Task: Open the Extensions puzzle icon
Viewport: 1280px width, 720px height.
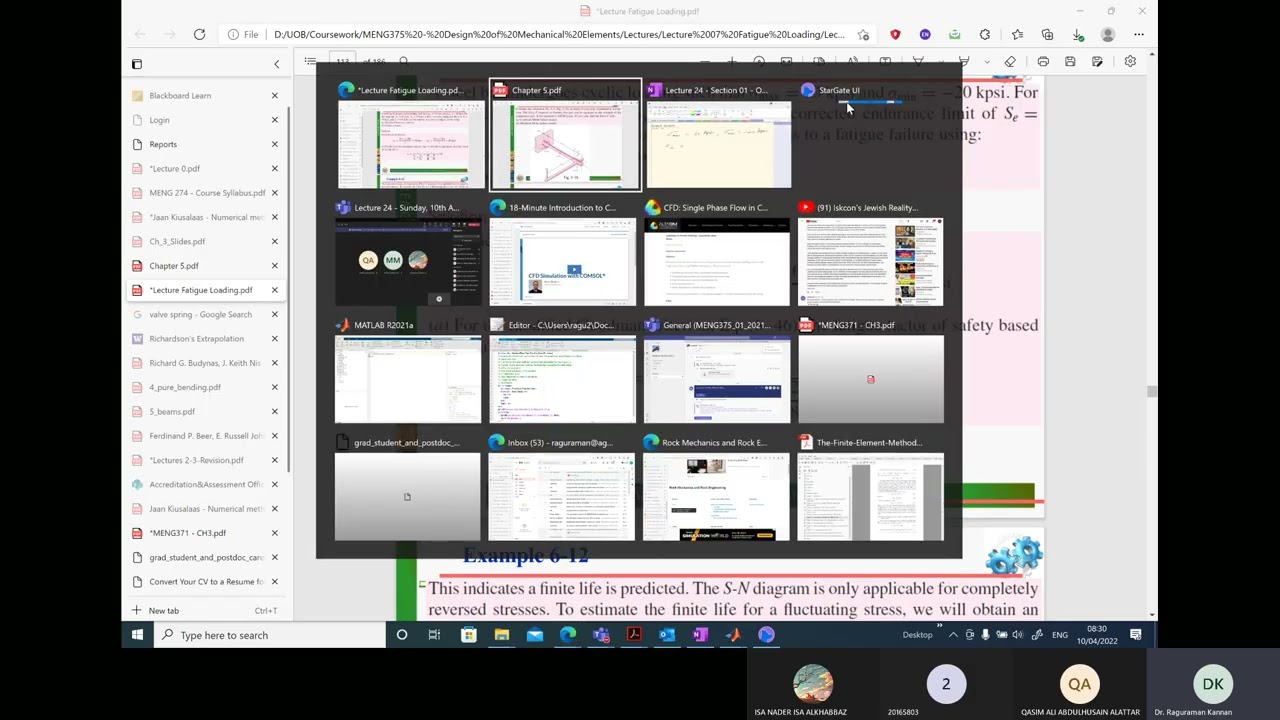Action: tap(985, 35)
